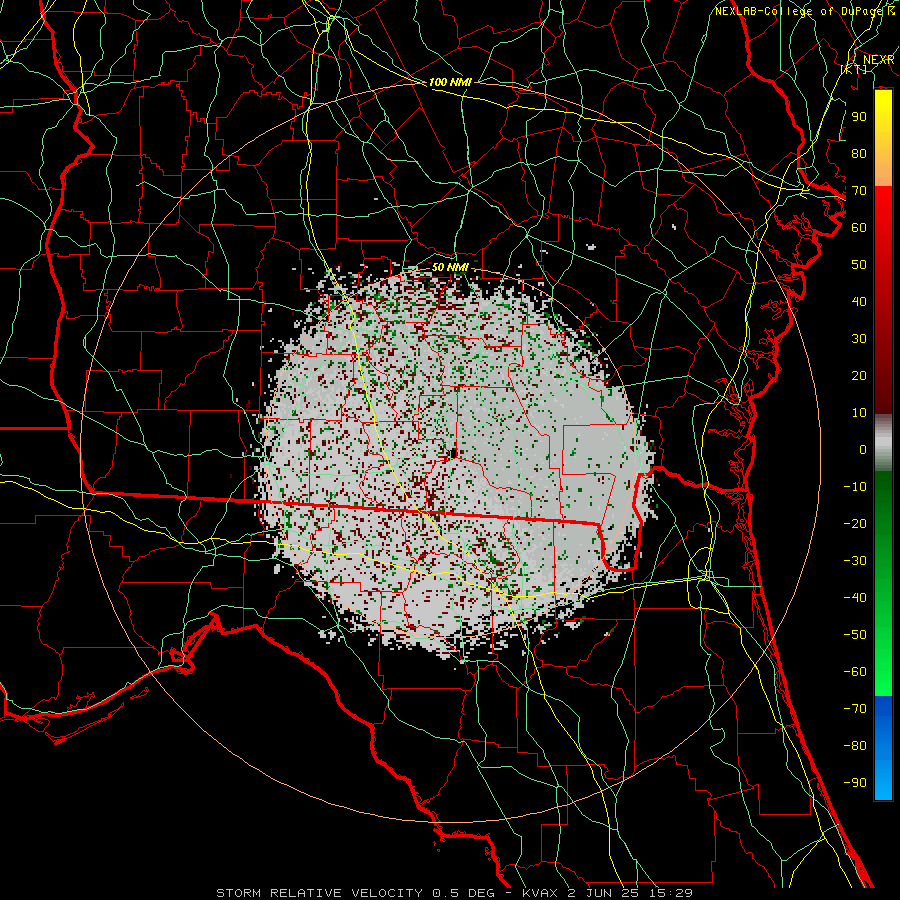Screen dimensions: 900x900
Task: Select the -50 value on velocity scale
Action: pos(855,635)
